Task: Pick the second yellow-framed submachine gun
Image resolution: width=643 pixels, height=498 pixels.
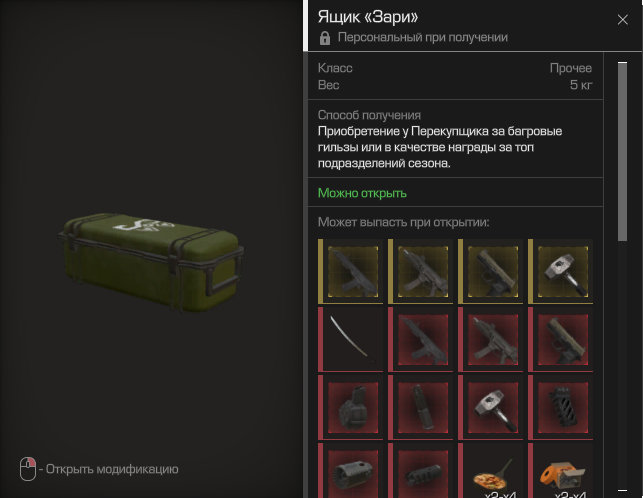Action: click(421, 271)
